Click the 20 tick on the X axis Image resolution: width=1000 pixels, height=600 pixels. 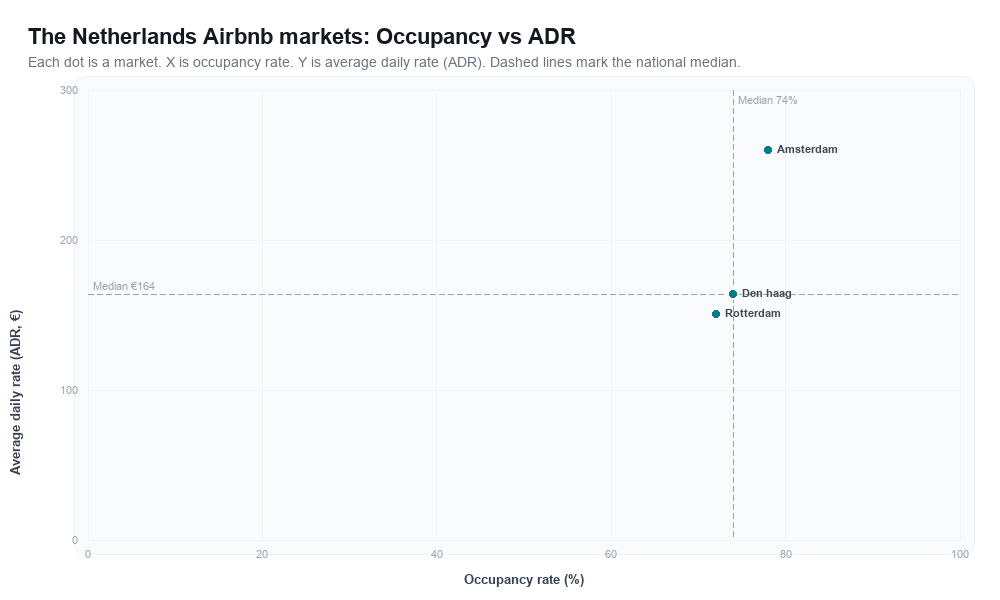[262, 554]
